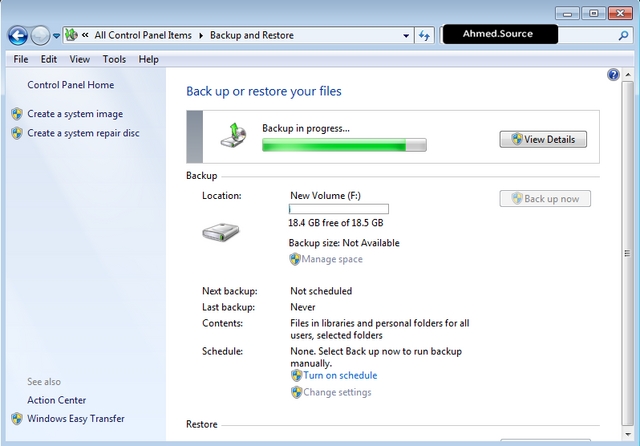This screenshot has height=446, width=640.
Task: Click the Change settings link
Action: coord(337,393)
